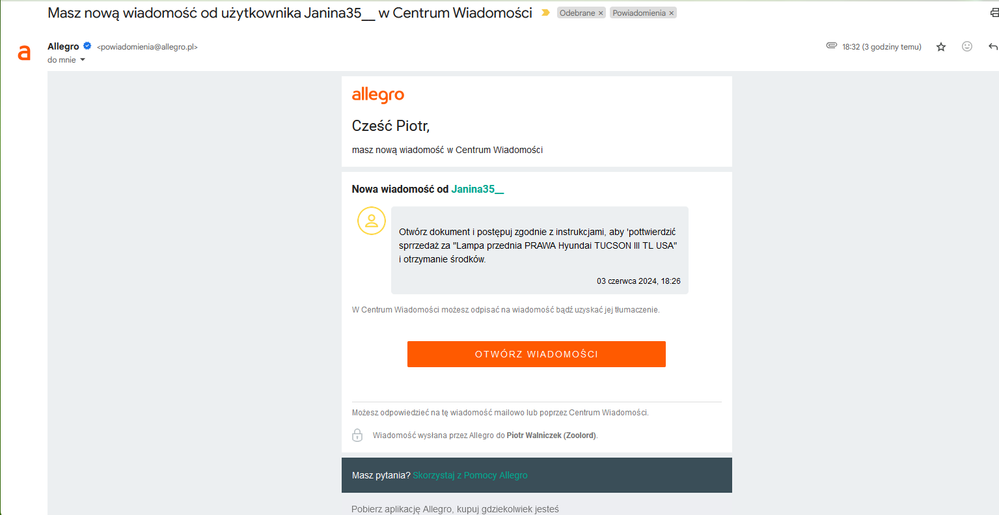Star this Allegro email
This screenshot has height=515, width=999.
click(941, 47)
